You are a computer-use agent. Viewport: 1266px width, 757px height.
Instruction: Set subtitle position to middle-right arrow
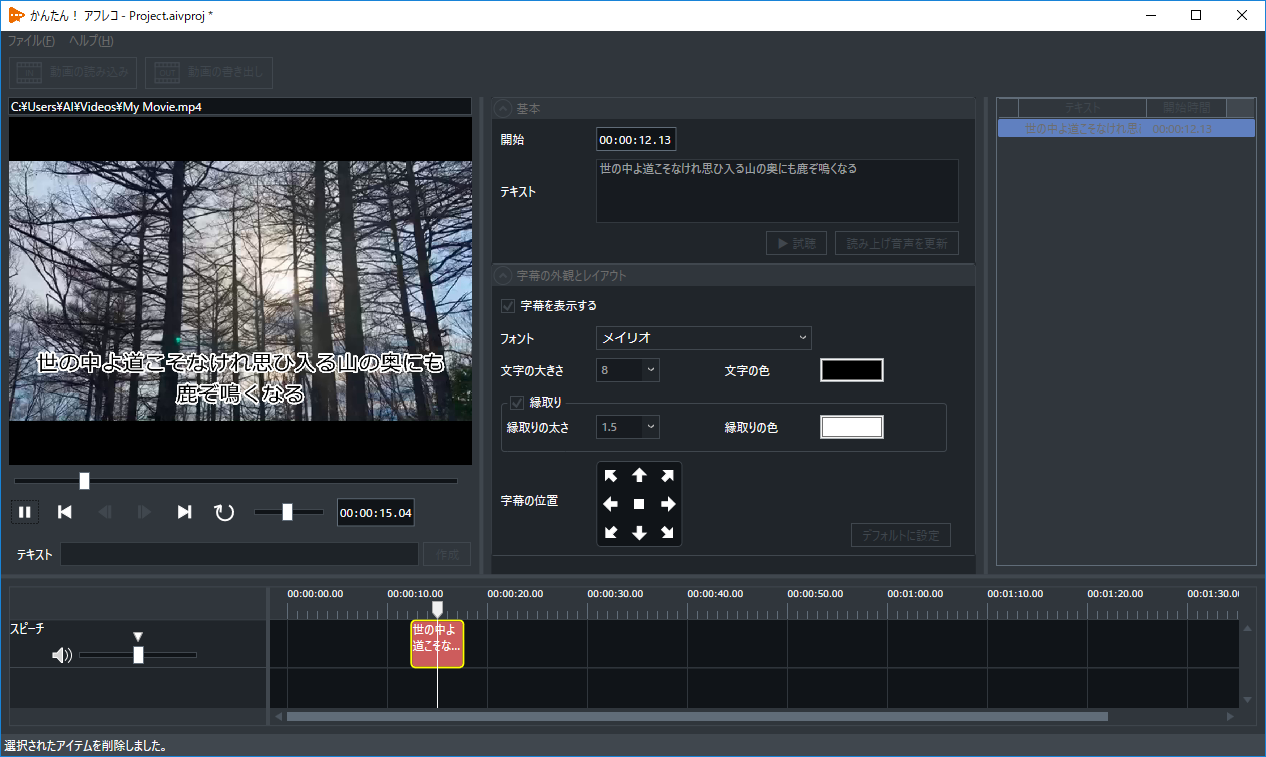point(667,504)
